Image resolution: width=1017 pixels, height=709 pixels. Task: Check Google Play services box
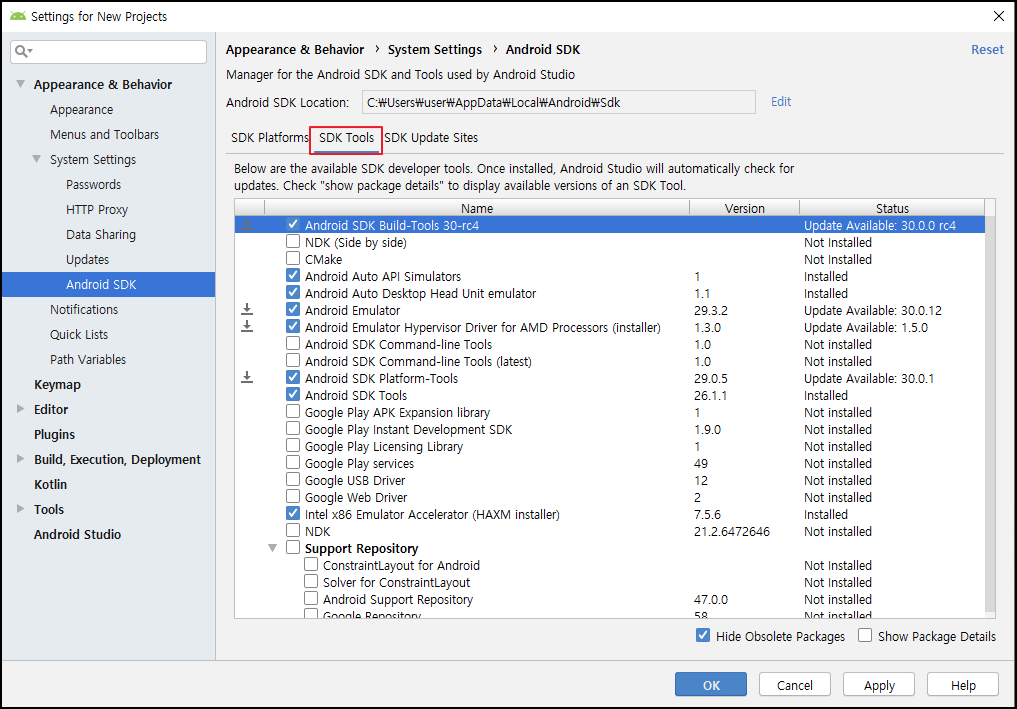point(293,463)
